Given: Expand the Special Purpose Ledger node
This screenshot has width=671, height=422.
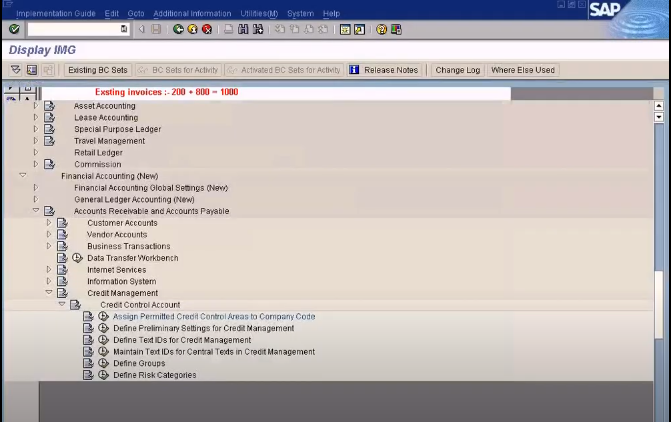Looking at the screenshot, I should 36,129.
